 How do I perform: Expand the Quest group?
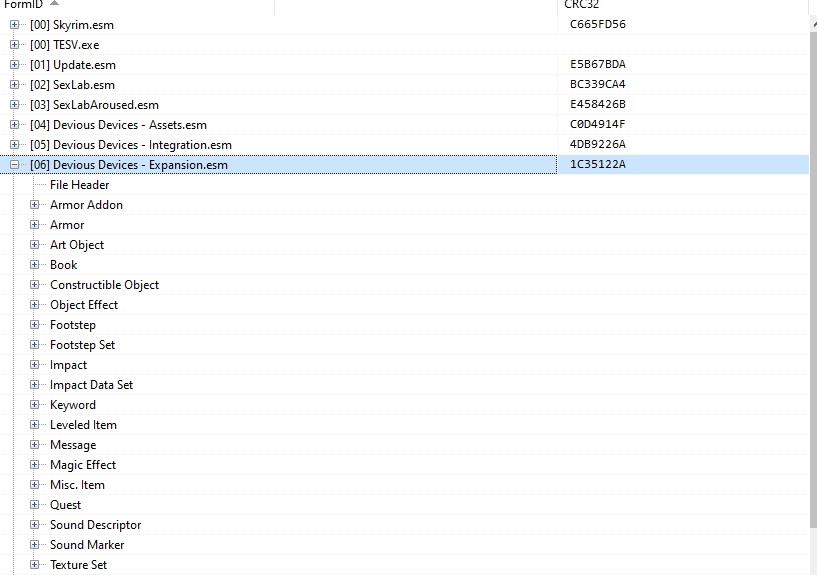(34, 505)
